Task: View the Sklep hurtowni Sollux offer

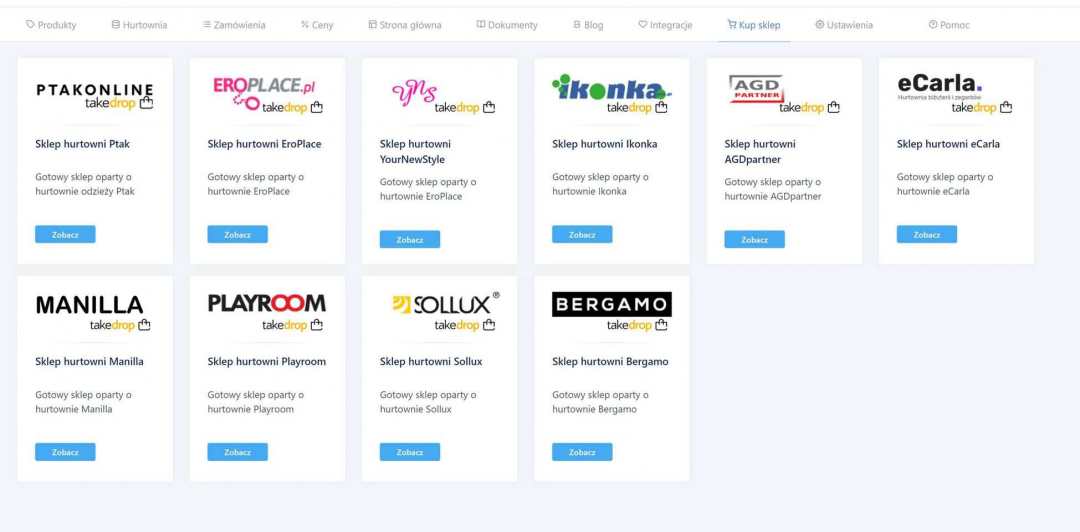Action: tap(410, 452)
